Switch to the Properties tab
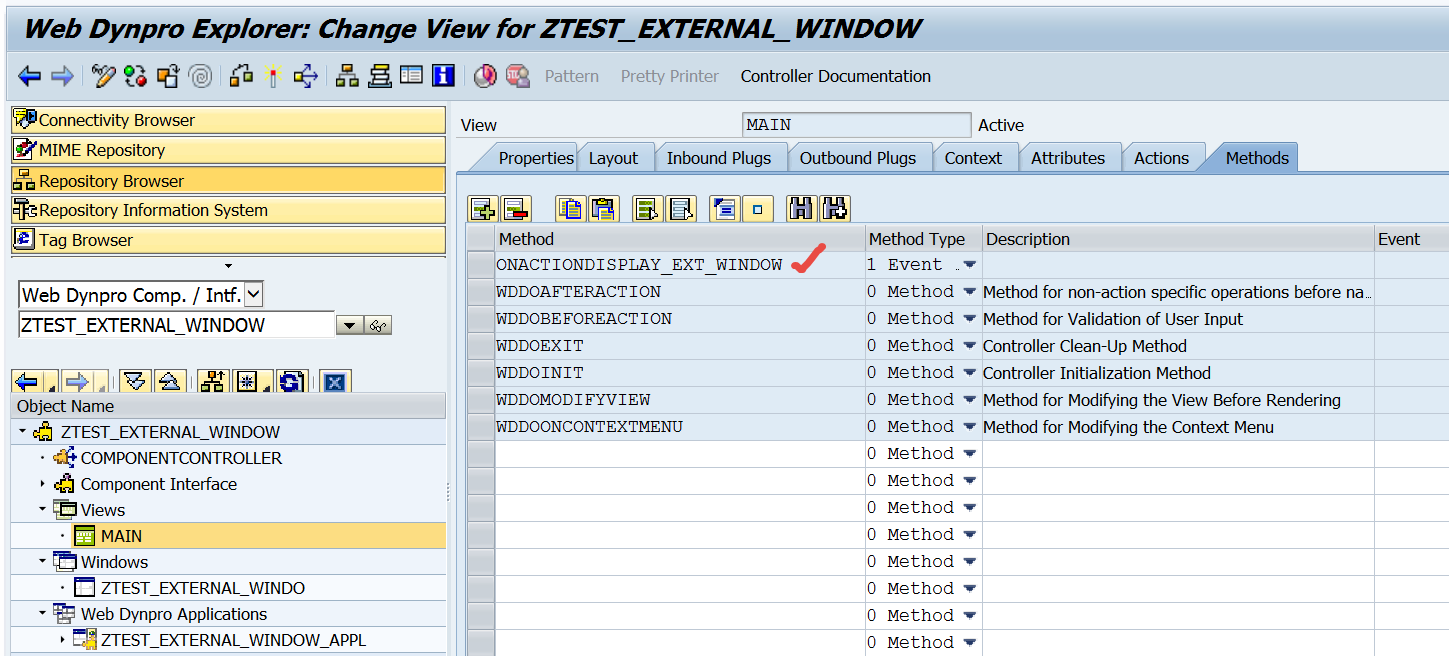The height and width of the screenshot is (656, 1449). pos(535,158)
